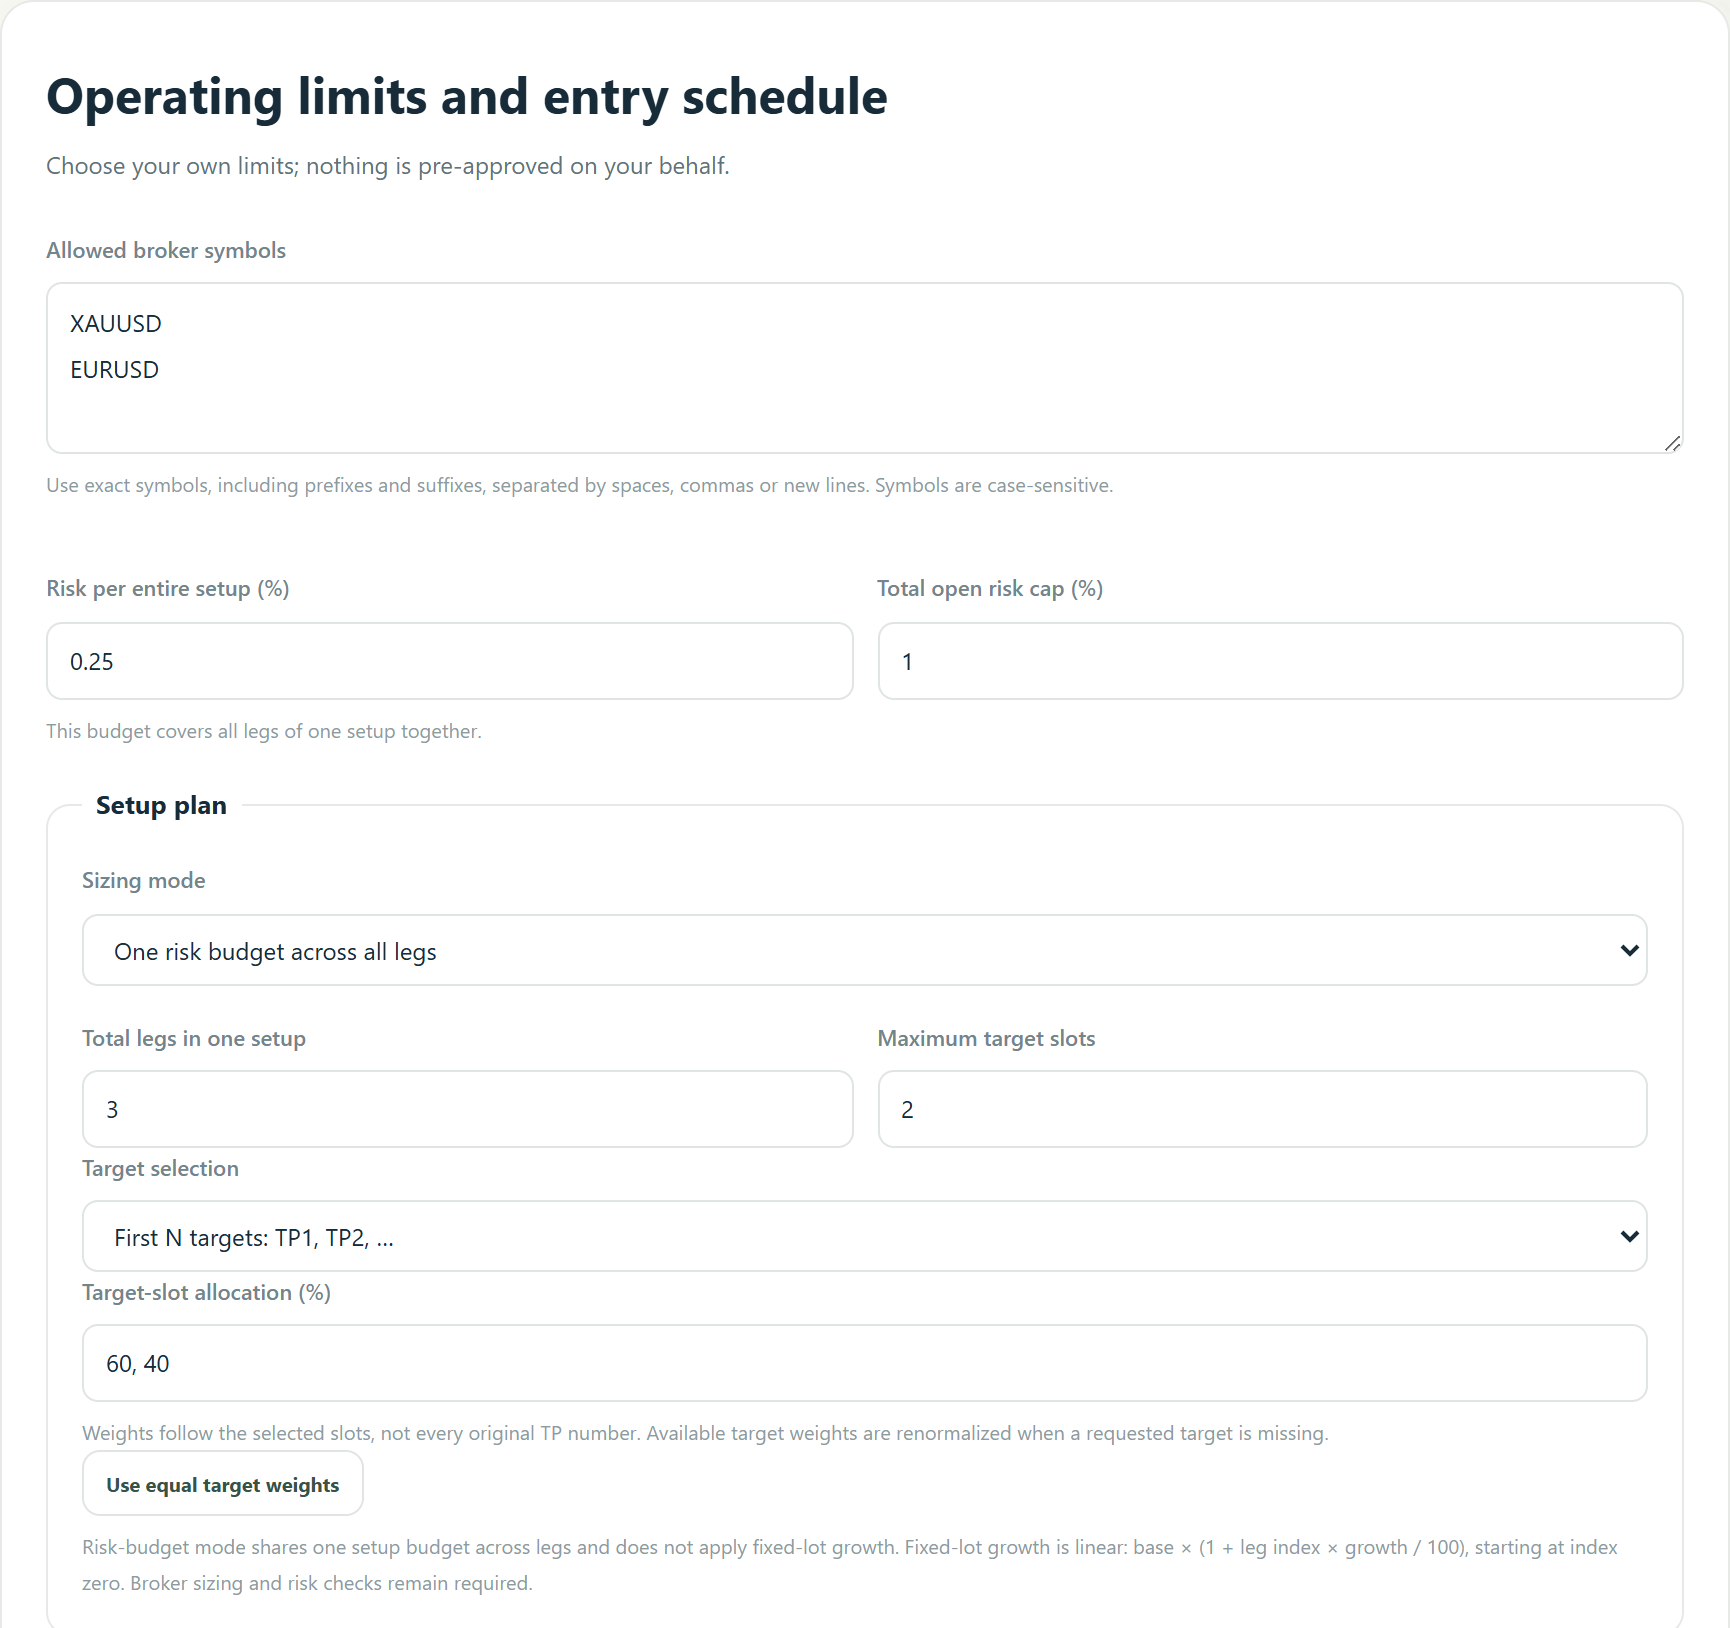Click the Sizing mode label
The width and height of the screenshot is (1730, 1628).
tap(144, 880)
